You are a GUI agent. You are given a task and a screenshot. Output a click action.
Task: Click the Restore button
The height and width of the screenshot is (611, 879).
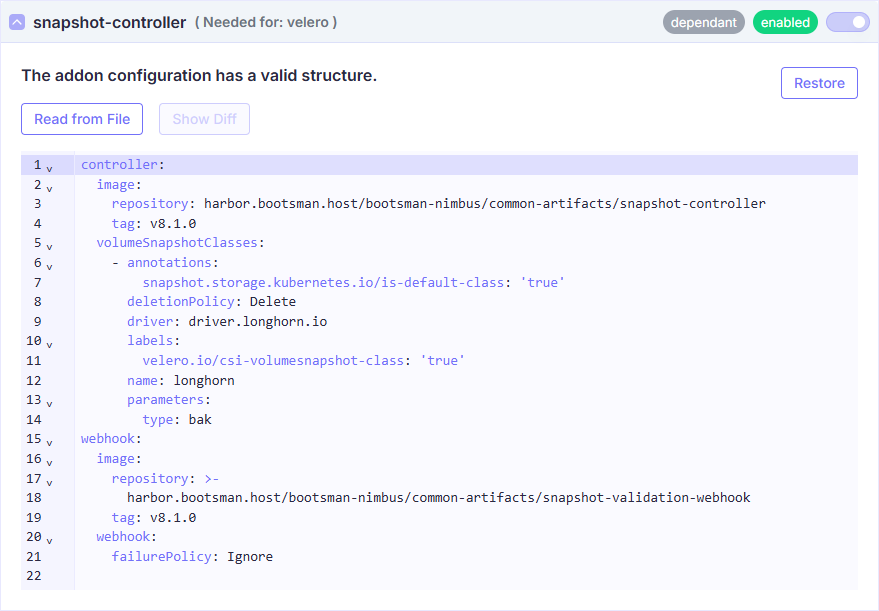819,83
